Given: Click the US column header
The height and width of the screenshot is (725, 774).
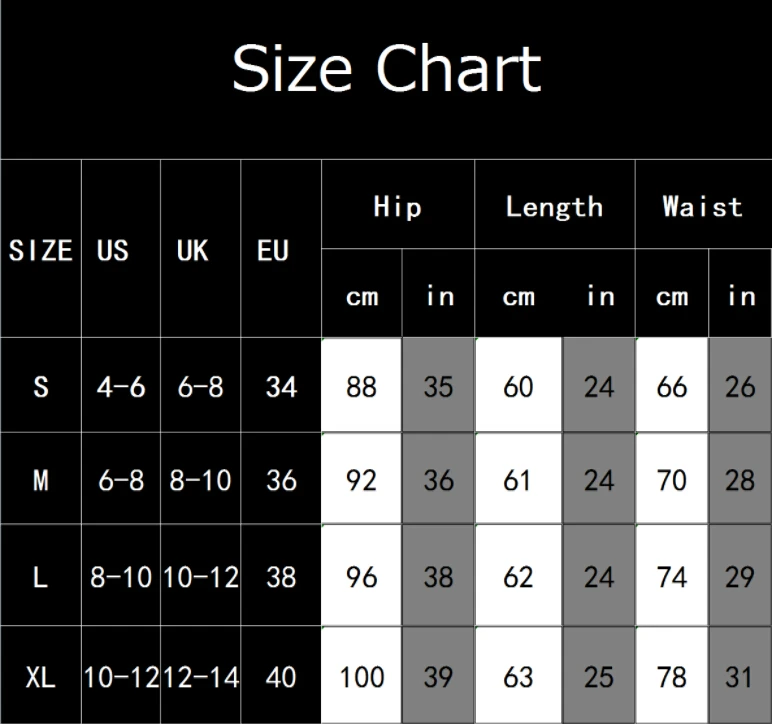Looking at the screenshot, I should click(121, 249).
